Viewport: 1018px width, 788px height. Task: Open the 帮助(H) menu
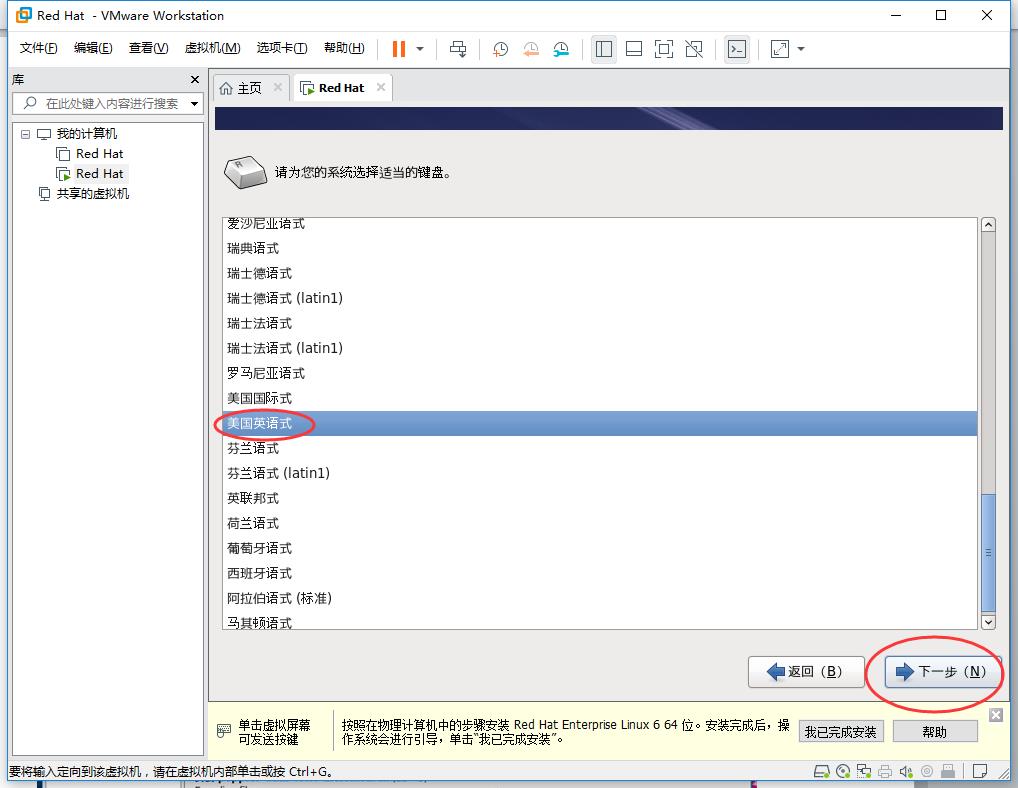pos(344,48)
